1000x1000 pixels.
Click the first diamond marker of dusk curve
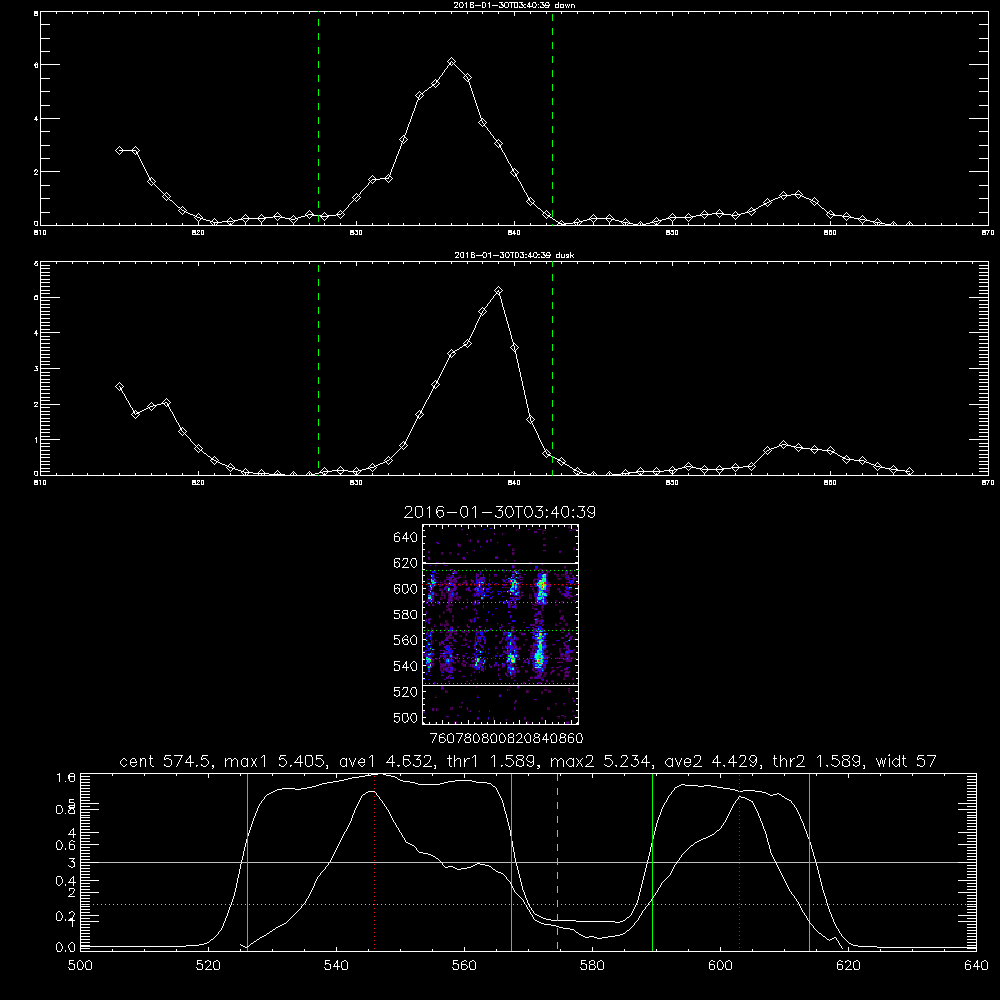(x=119, y=386)
